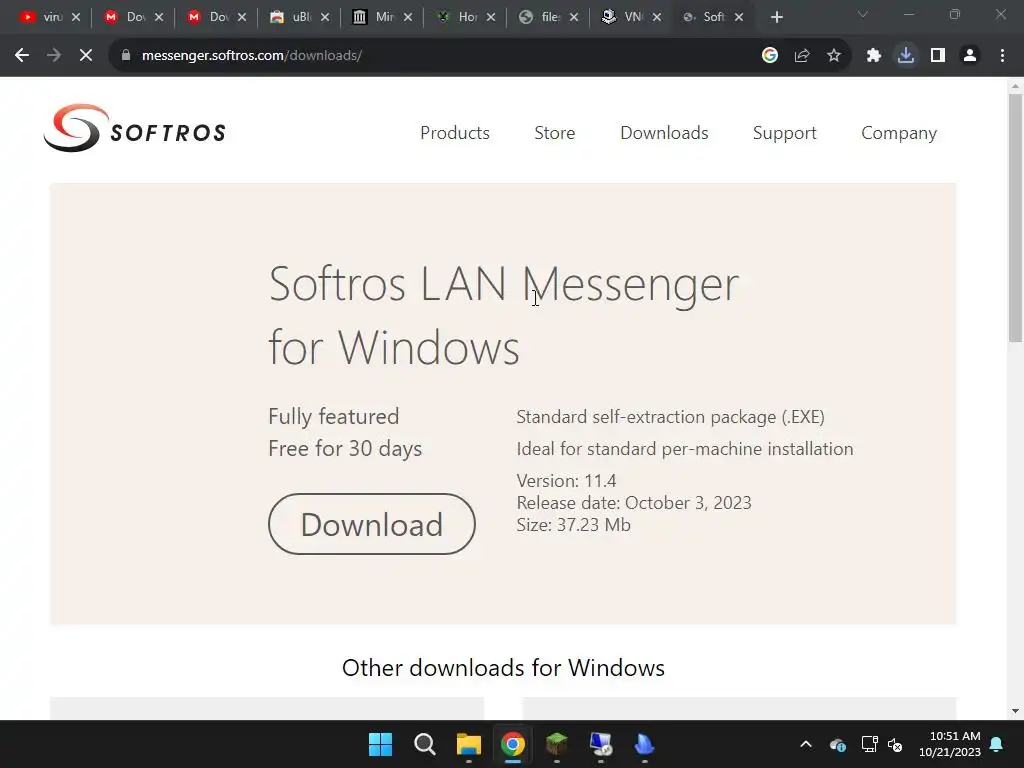1024x768 pixels.
Task: Open the tab search chevron
Action: point(863,14)
